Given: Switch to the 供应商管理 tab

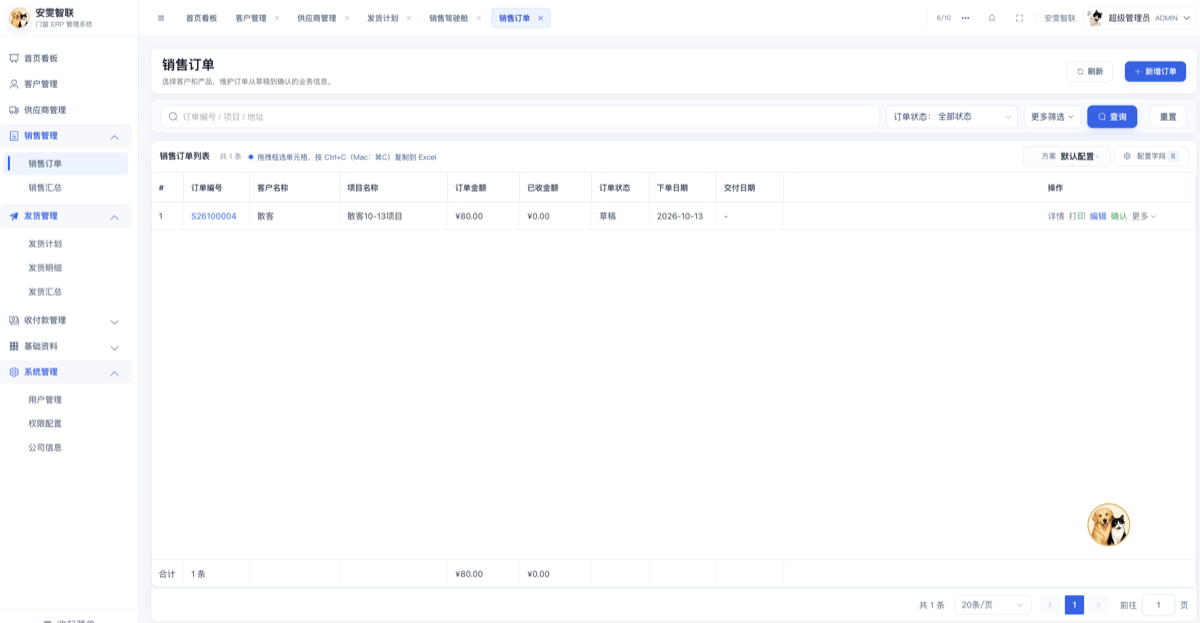Looking at the screenshot, I should (x=317, y=18).
